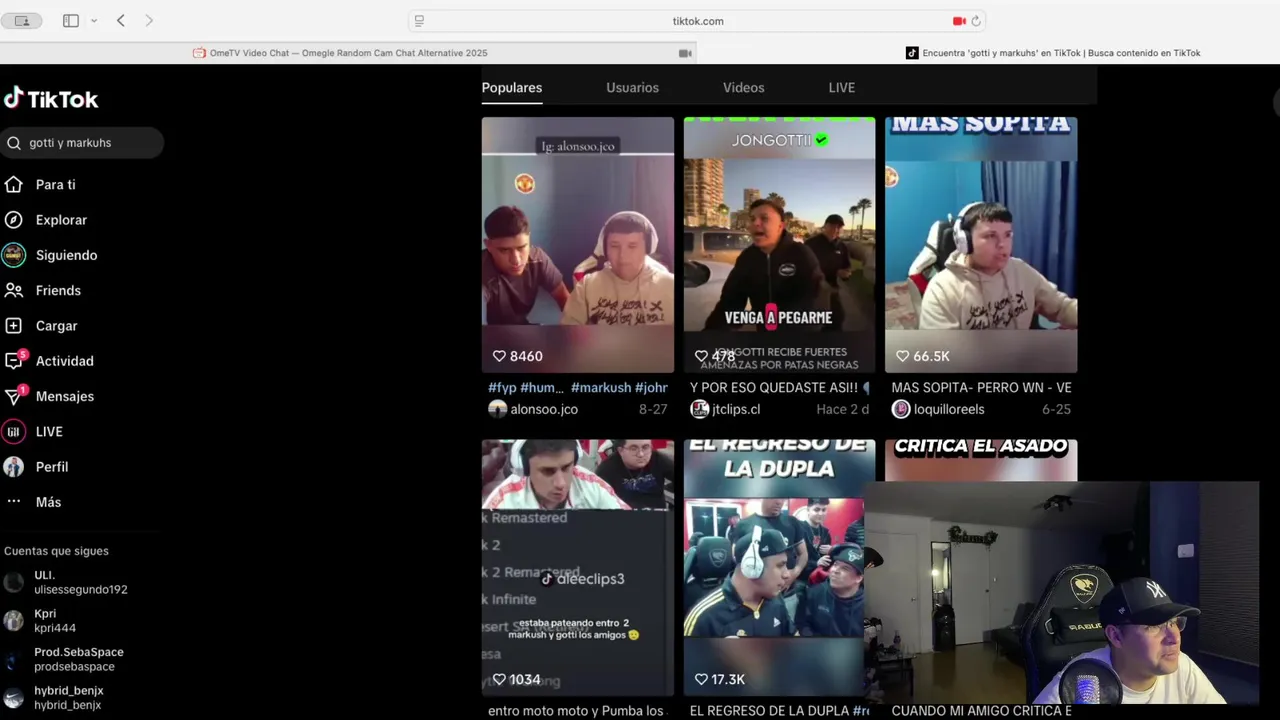Open the LIVE section in sidebar

pyautogui.click(x=49, y=432)
